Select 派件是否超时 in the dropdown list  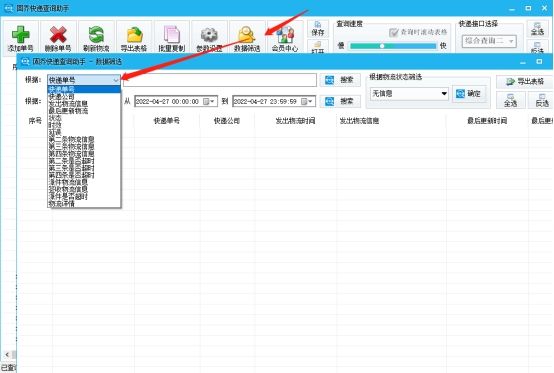point(84,196)
